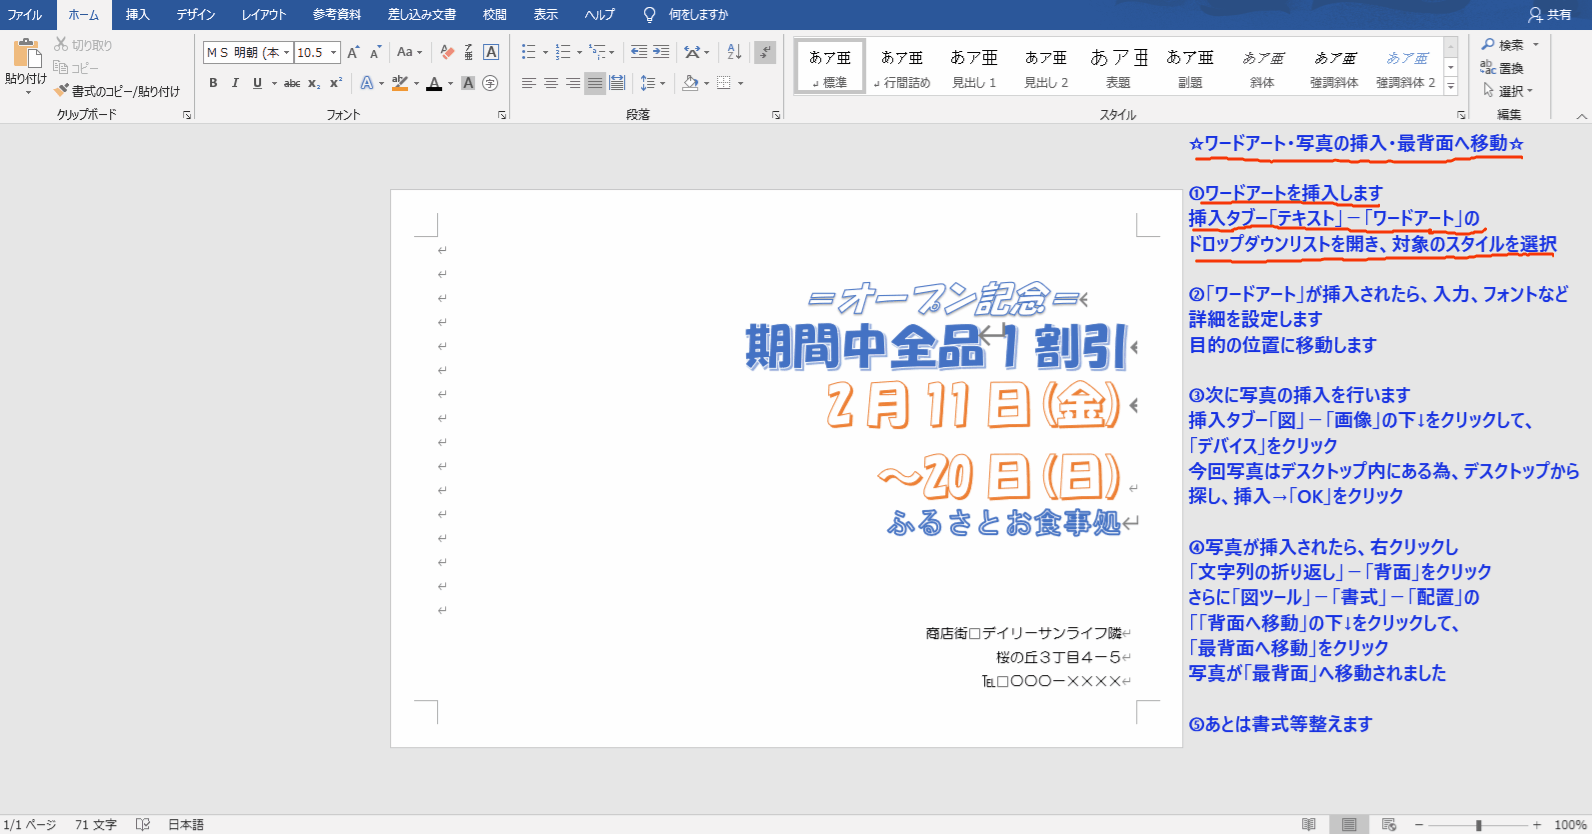Switch to the レイアウト (Layout) tab
Viewport: 1592px width, 834px height.
[x=263, y=14]
